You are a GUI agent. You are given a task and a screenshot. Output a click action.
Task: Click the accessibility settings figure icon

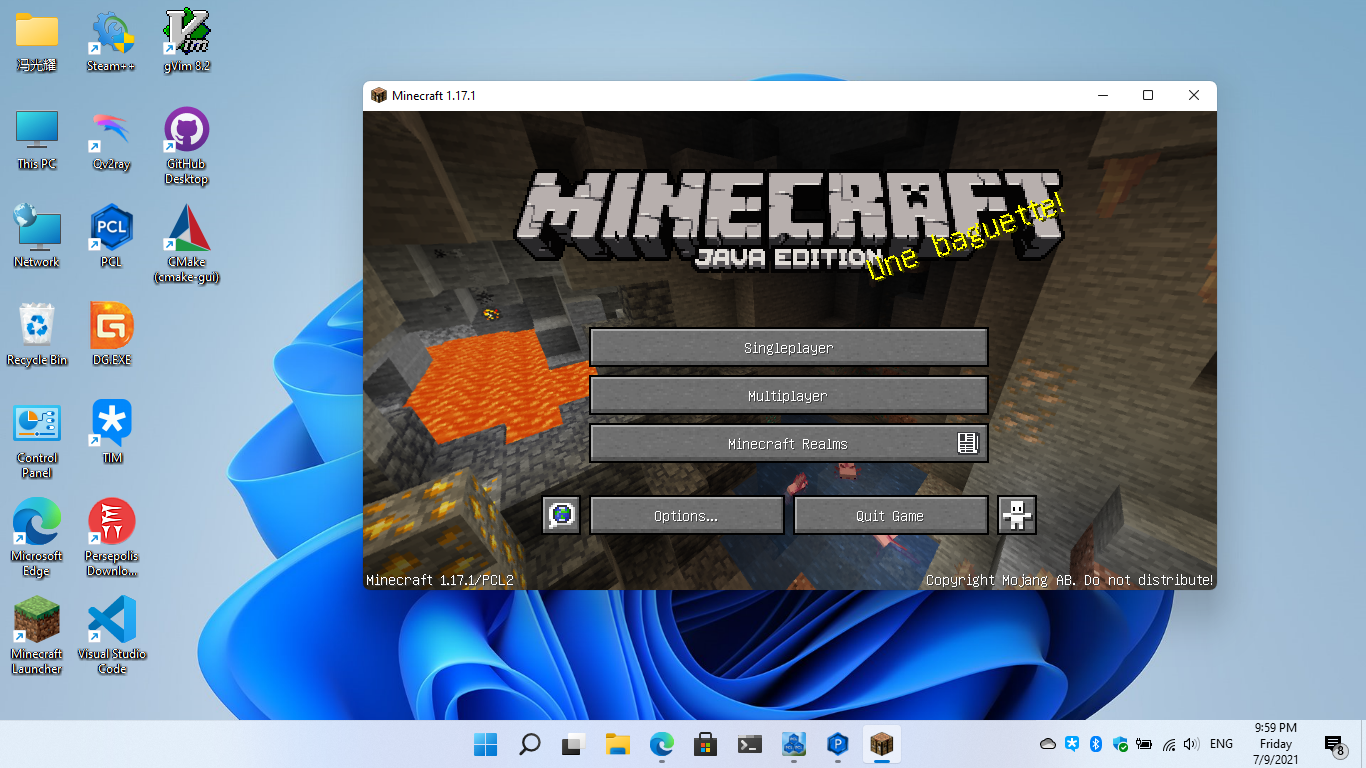pos(1017,516)
